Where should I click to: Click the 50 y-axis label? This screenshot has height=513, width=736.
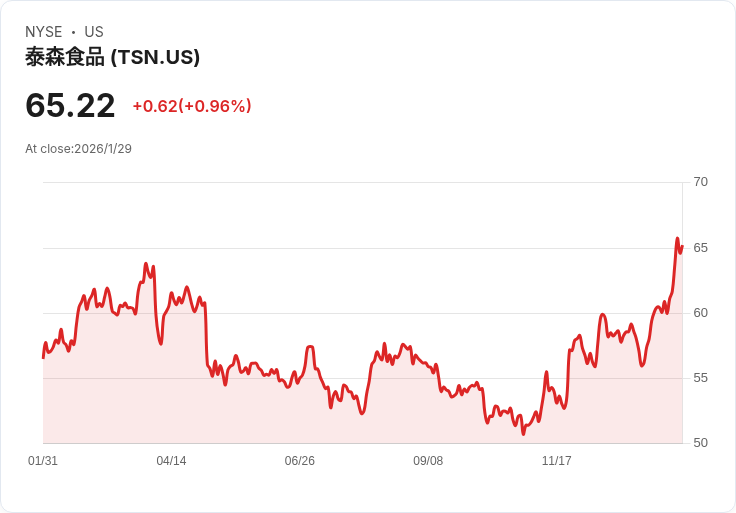(701, 443)
